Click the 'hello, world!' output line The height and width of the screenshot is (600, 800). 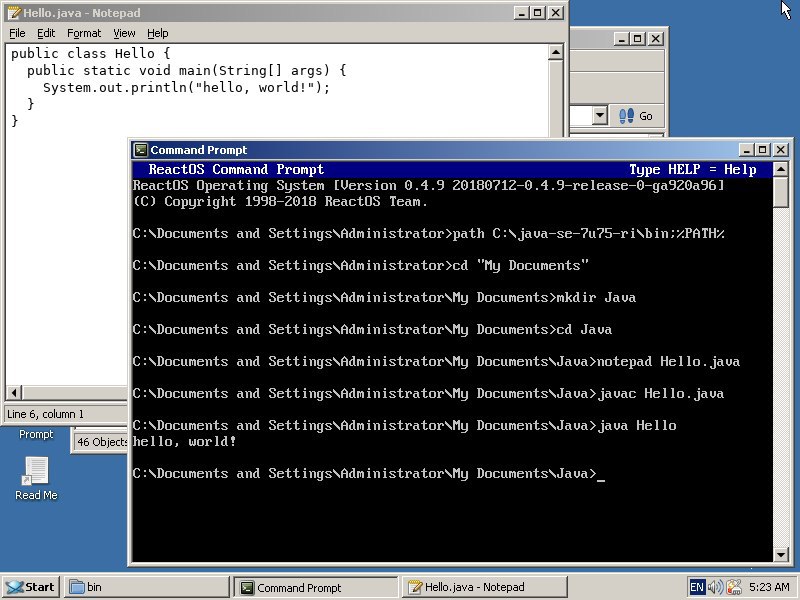184,441
